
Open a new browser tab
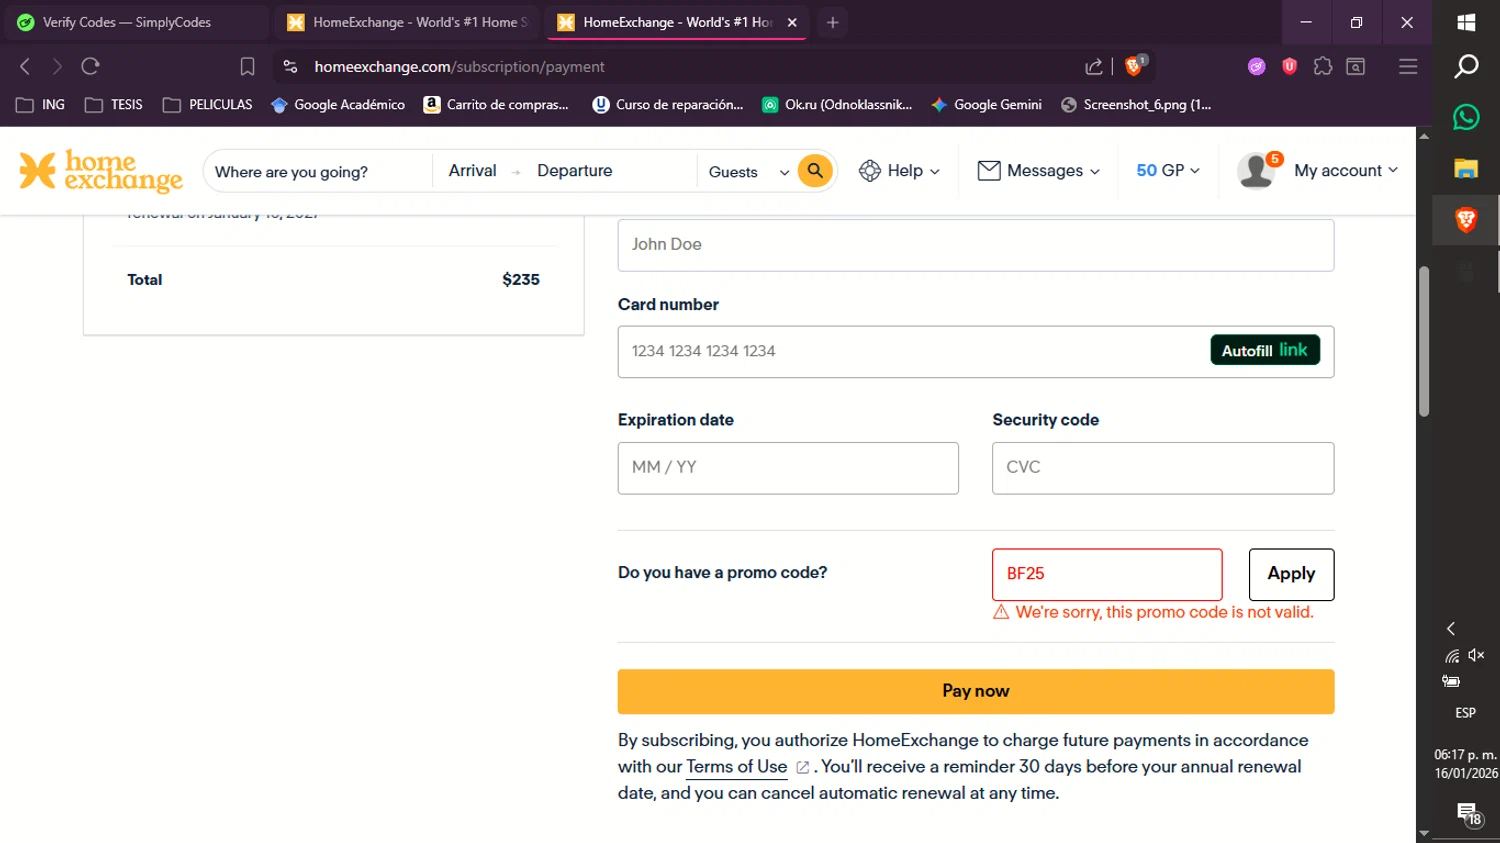(832, 22)
